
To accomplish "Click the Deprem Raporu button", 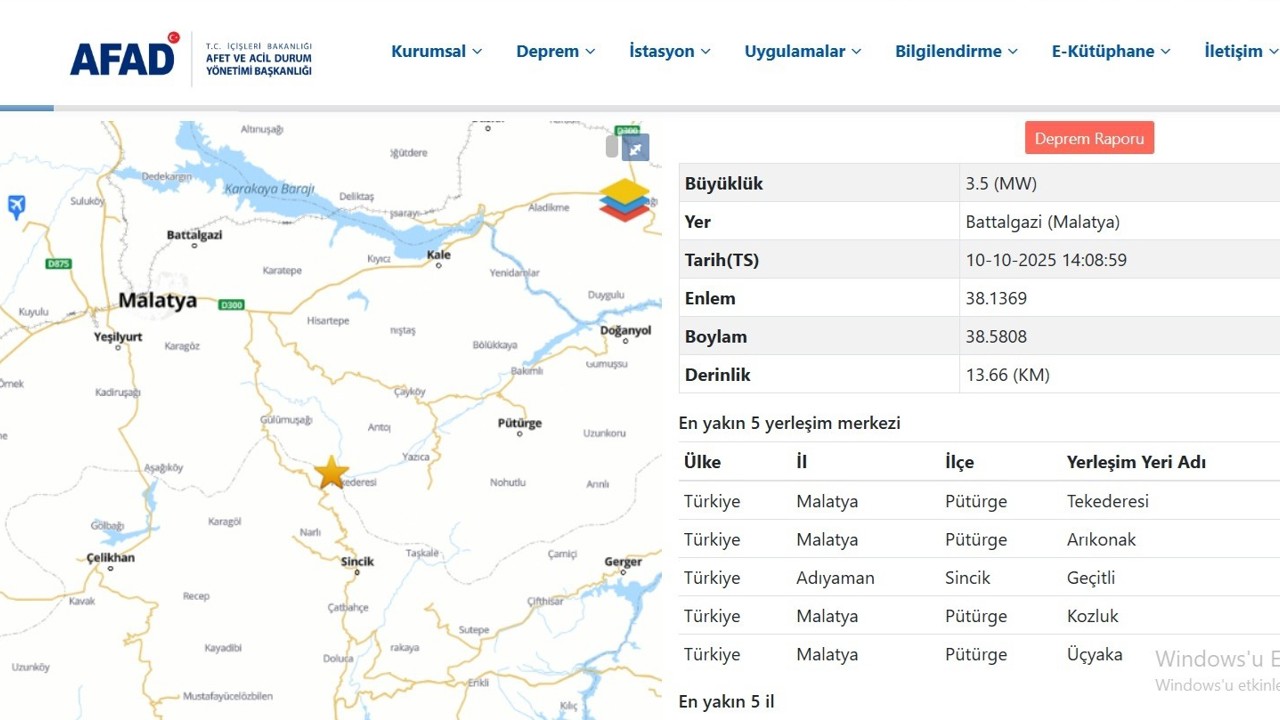I will [x=1089, y=137].
